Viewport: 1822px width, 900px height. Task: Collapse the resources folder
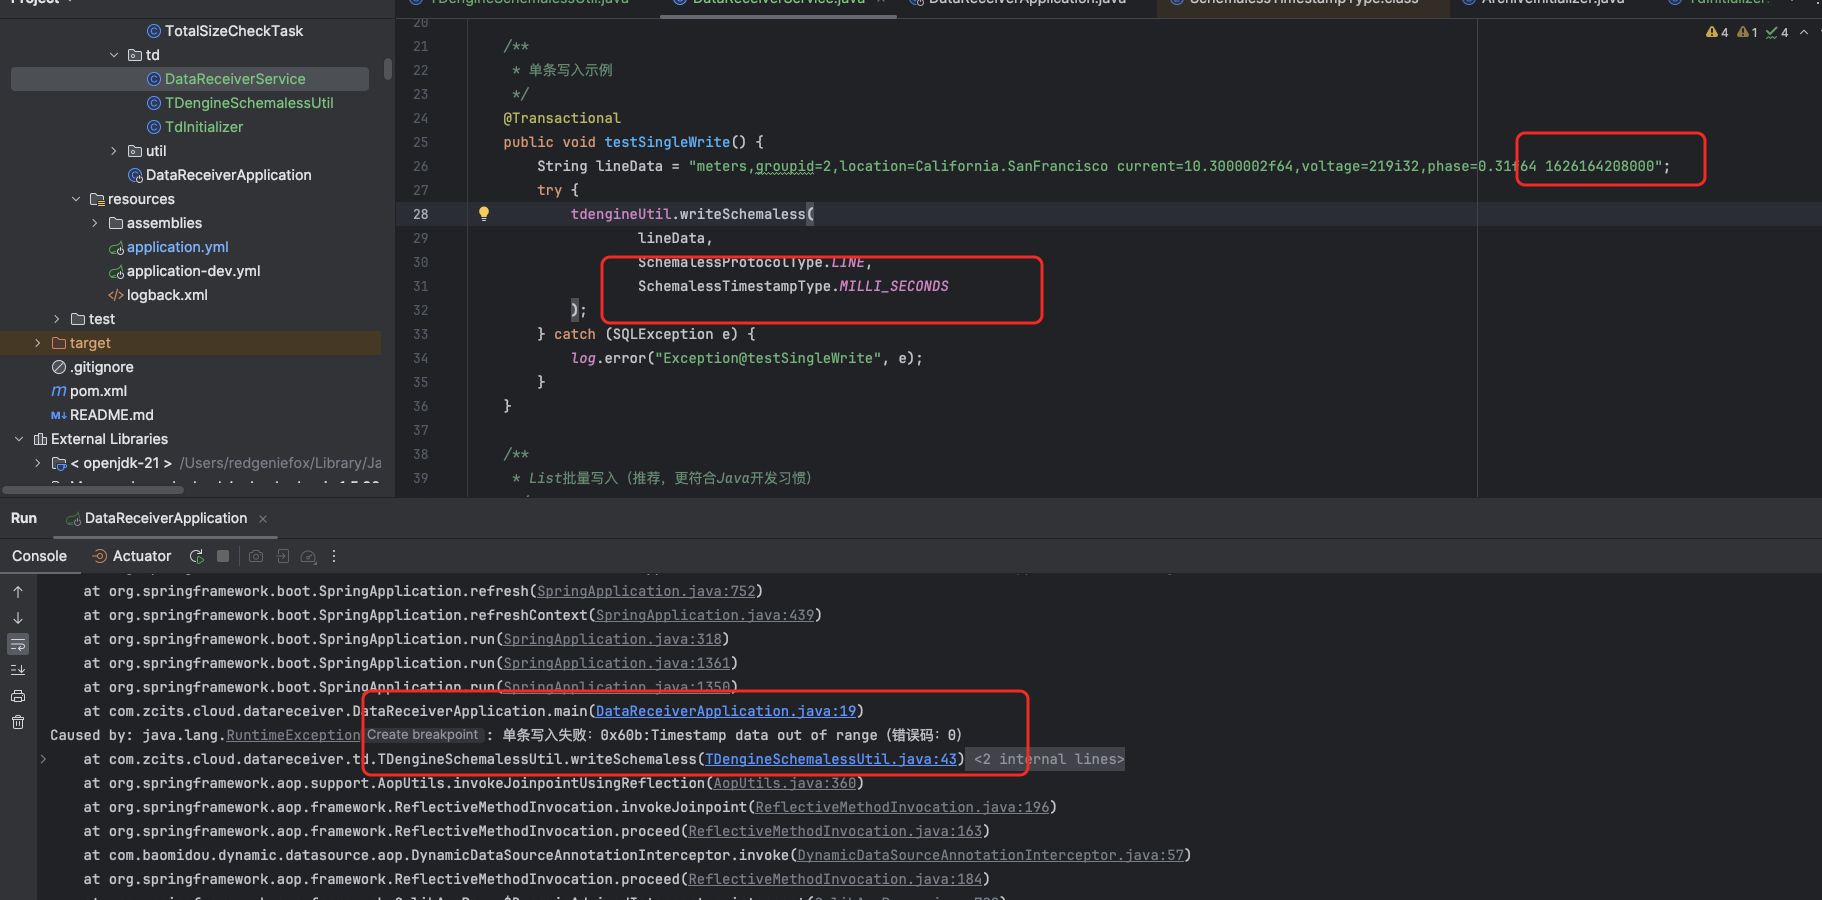tap(76, 199)
